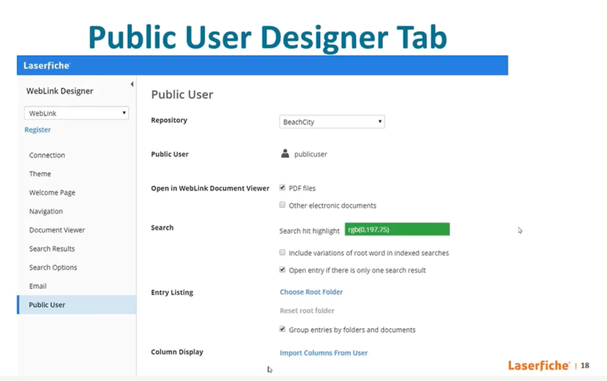This screenshot has height=381, width=607.
Task: Collapse the WebLink Designer sidebar arrow
Action: (x=132, y=84)
